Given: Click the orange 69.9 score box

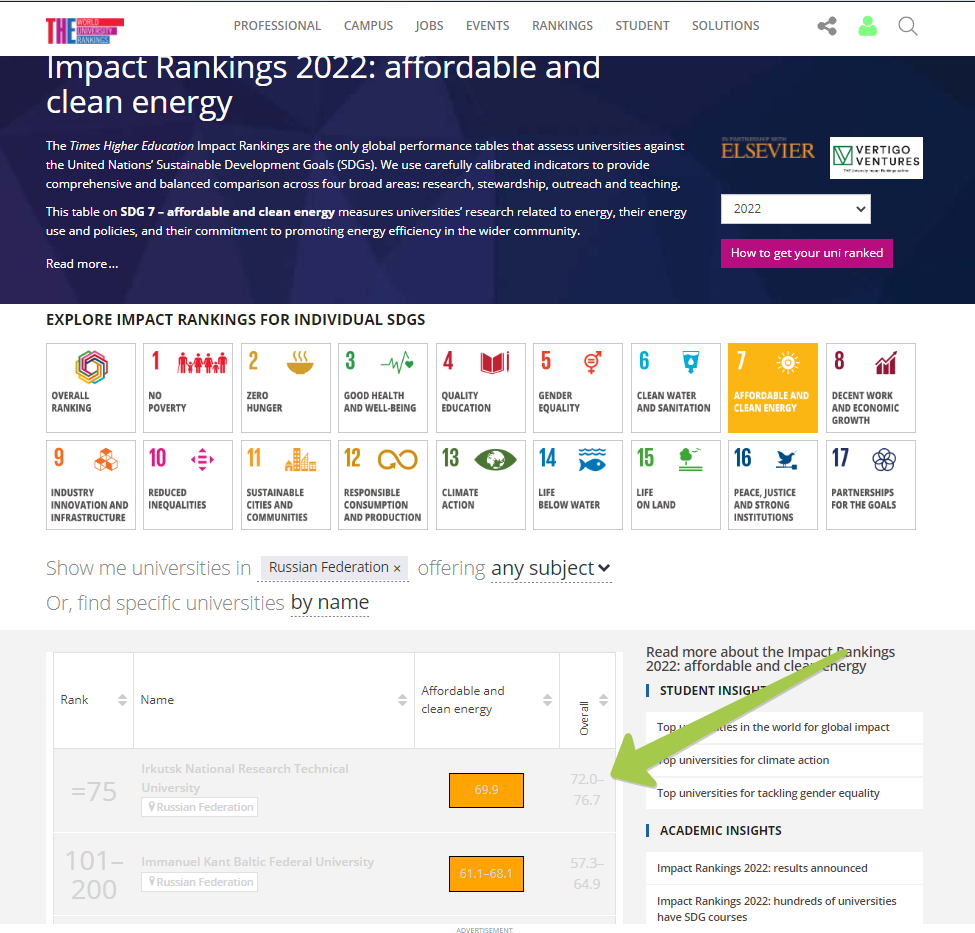Looking at the screenshot, I should (486, 790).
